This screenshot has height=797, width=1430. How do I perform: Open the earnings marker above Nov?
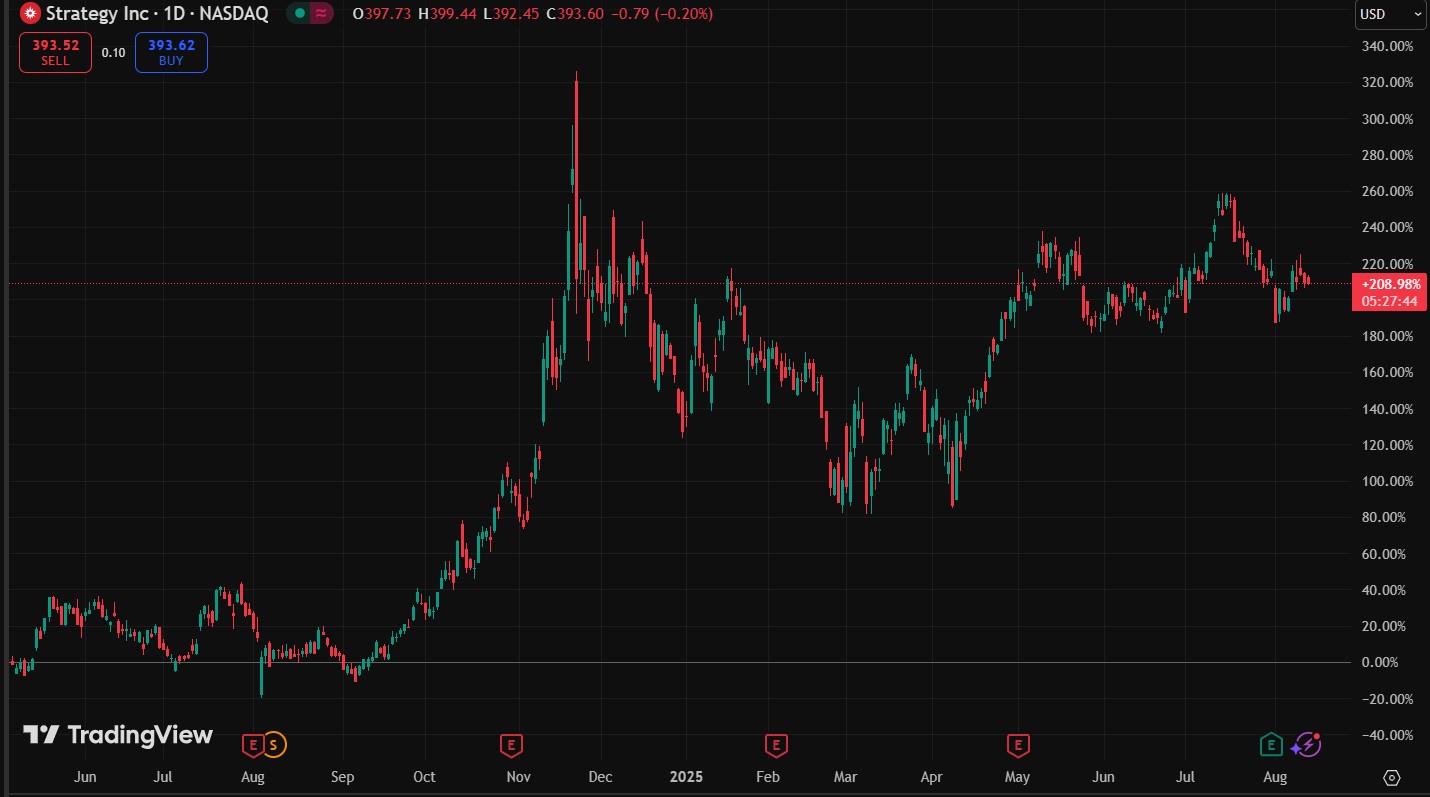pos(511,744)
